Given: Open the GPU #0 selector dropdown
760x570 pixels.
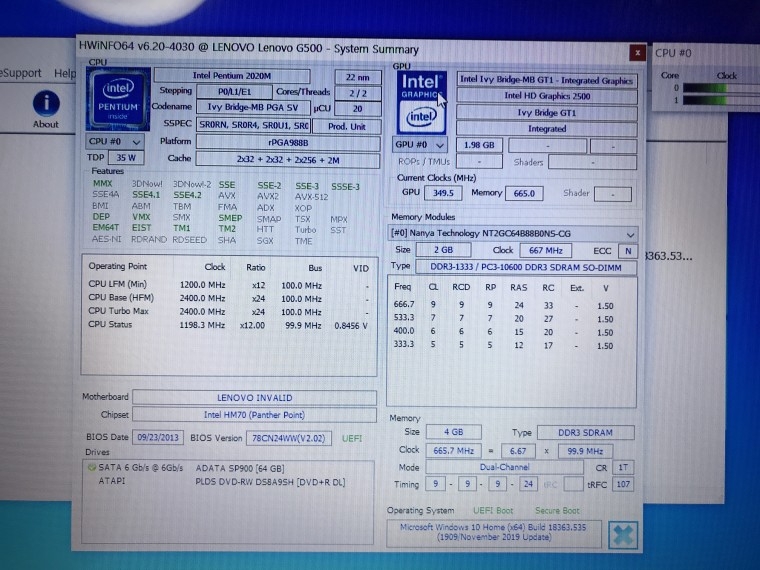Looking at the screenshot, I should [420, 145].
